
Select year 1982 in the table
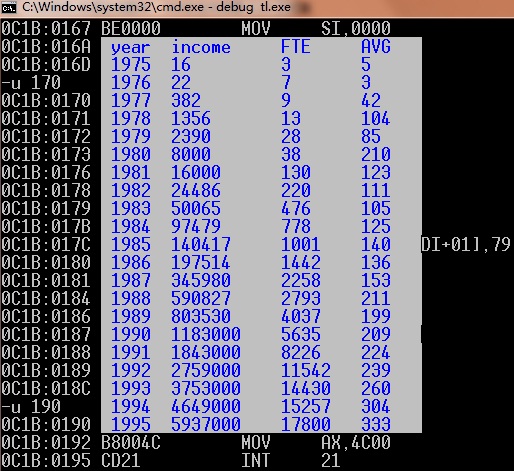pyautogui.click(x=131, y=190)
